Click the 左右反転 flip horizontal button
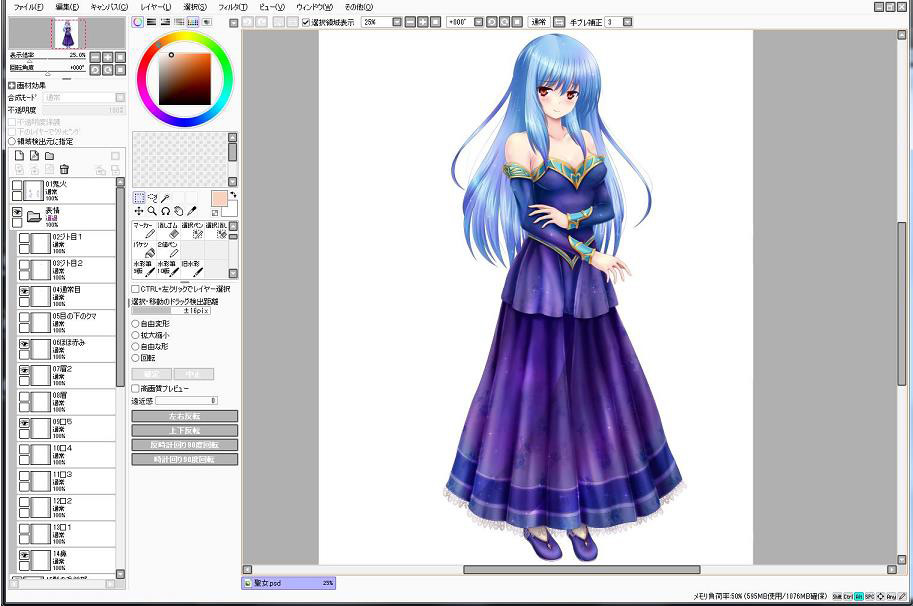Image resolution: width=913 pixels, height=606 pixels. pyautogui.click(x=185, y=416)
